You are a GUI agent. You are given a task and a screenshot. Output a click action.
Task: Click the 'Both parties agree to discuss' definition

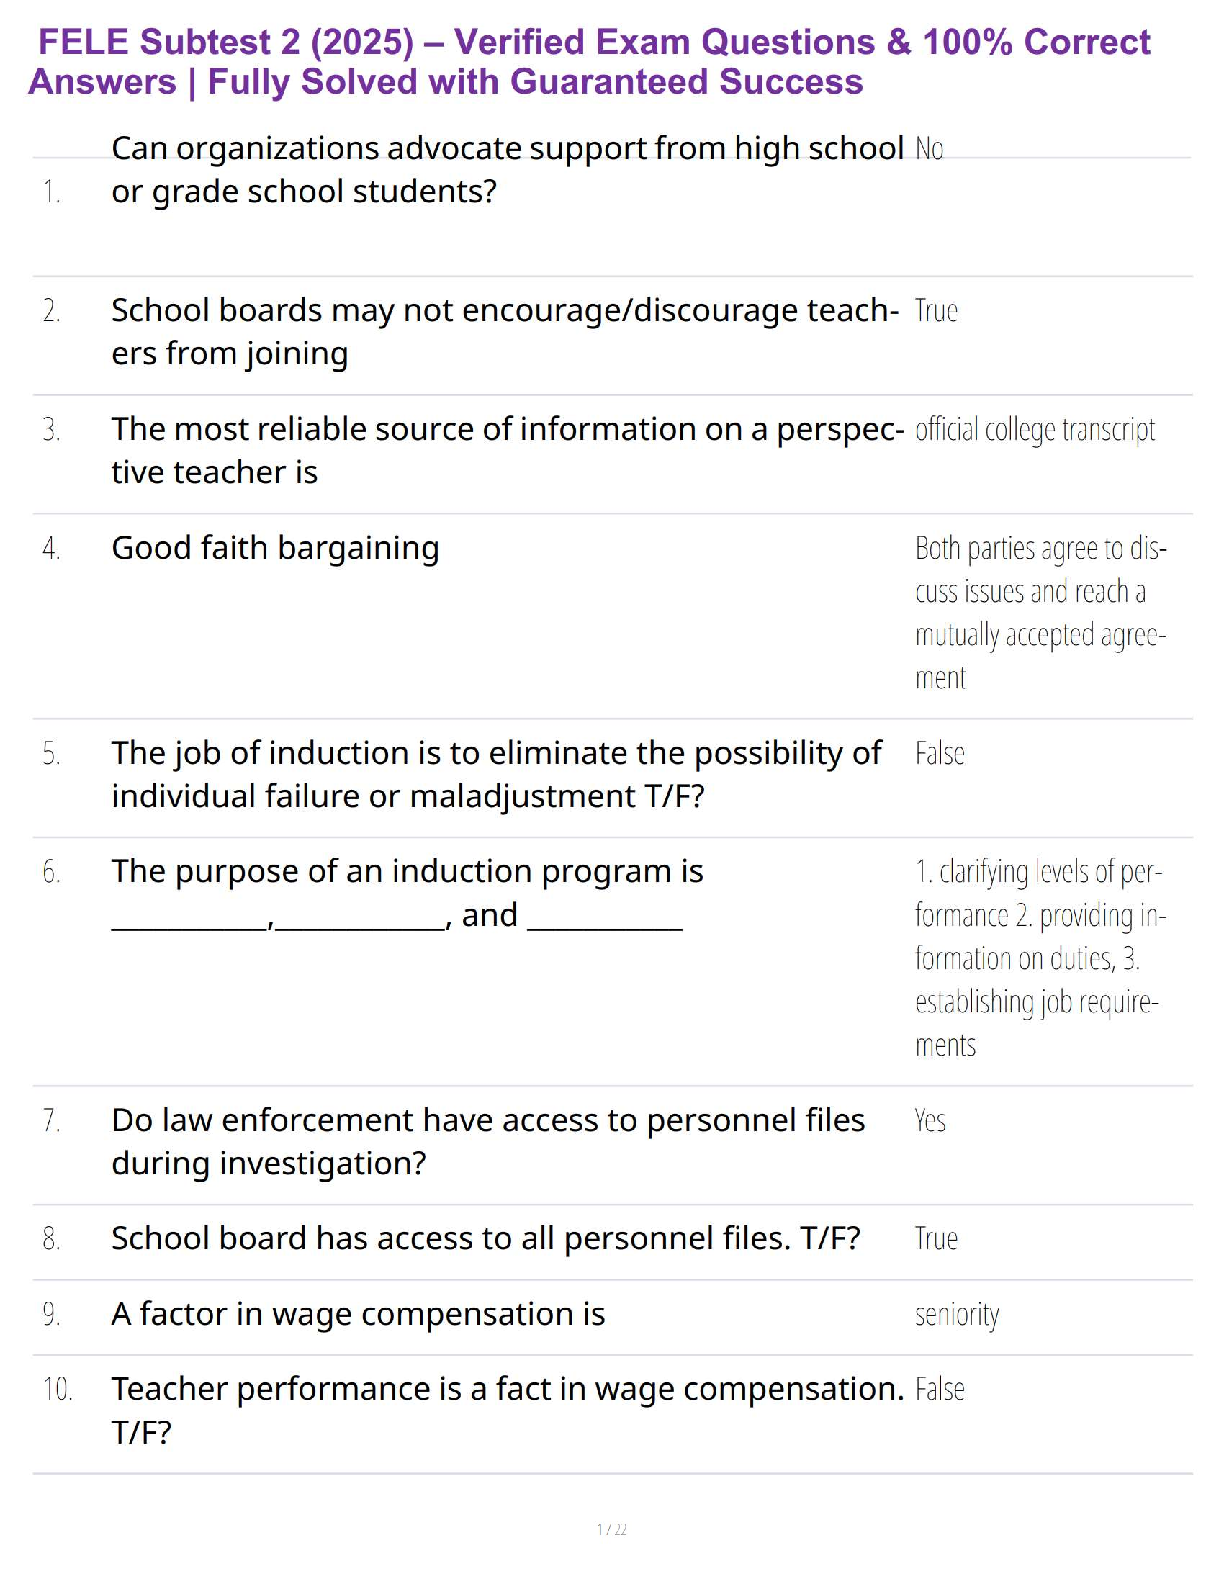[1040, 613]
